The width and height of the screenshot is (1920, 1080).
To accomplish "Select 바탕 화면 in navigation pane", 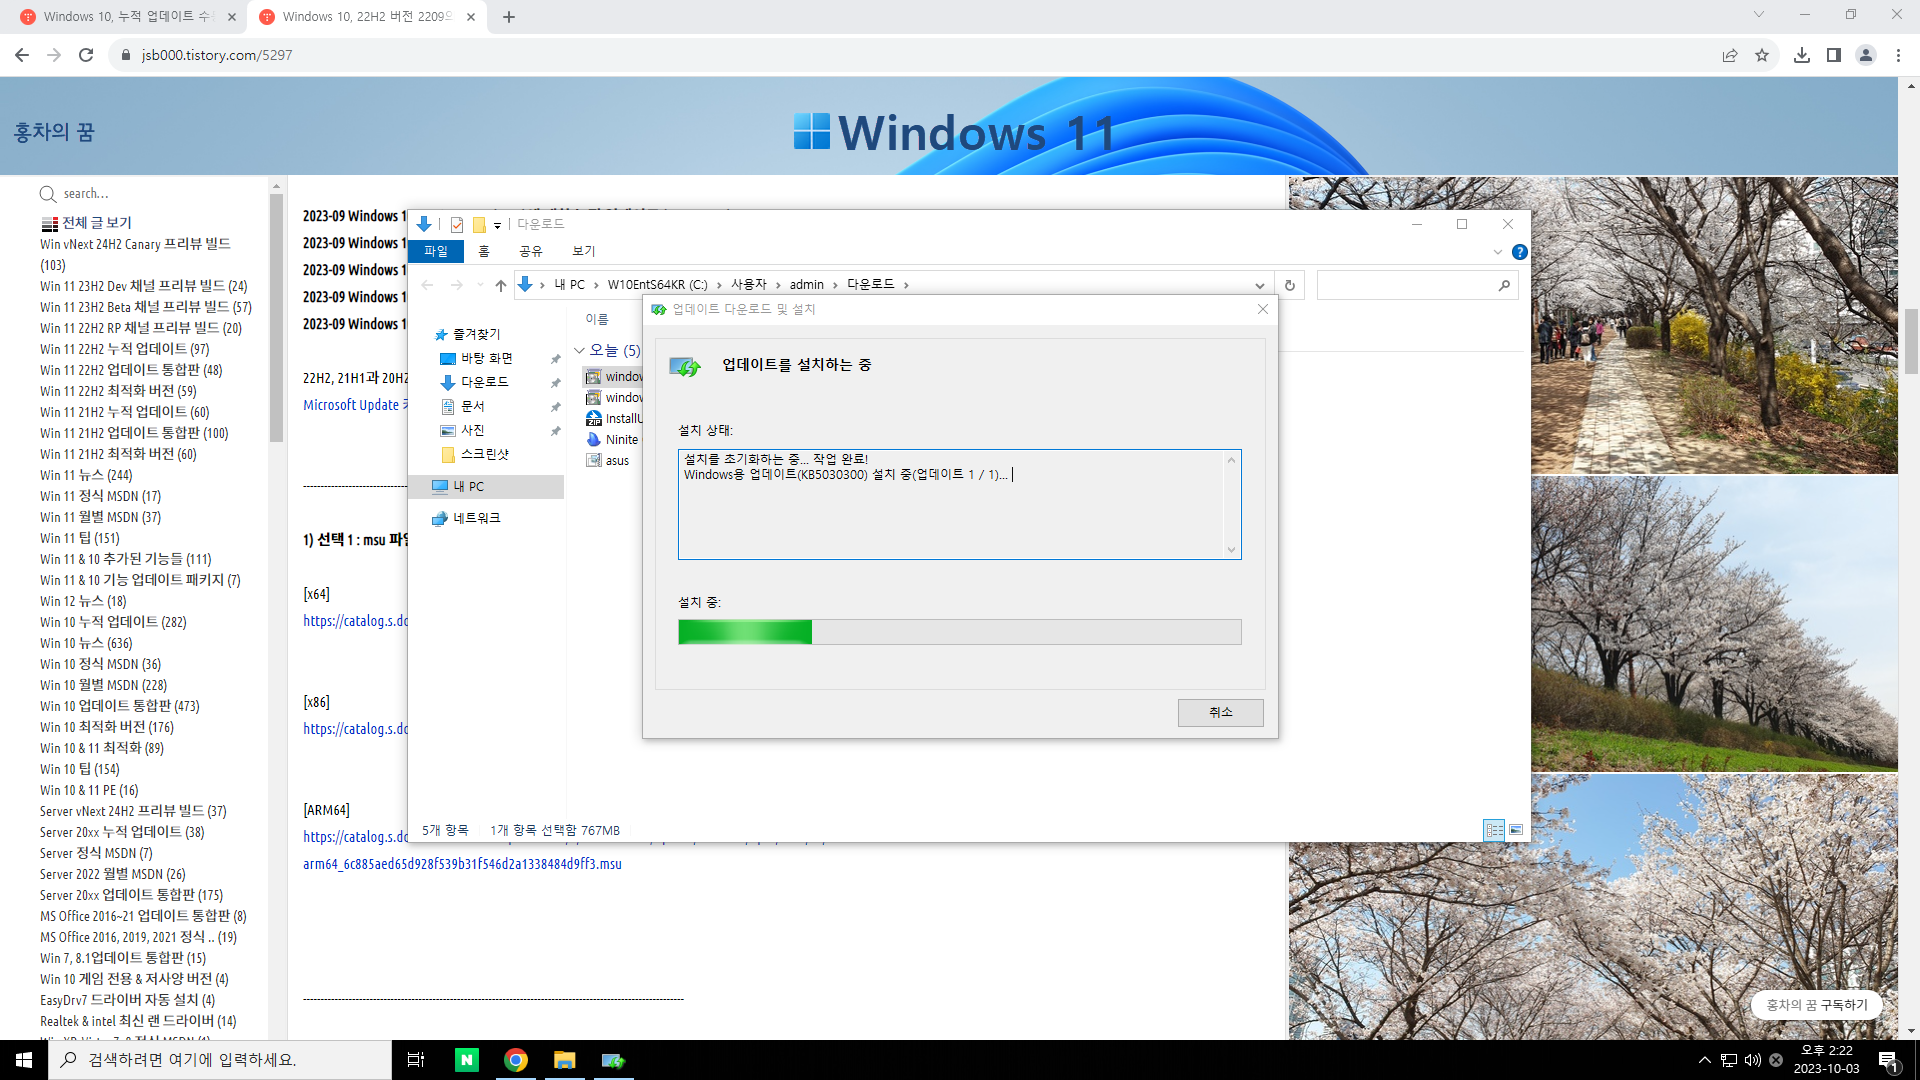I will click(486, 358).
